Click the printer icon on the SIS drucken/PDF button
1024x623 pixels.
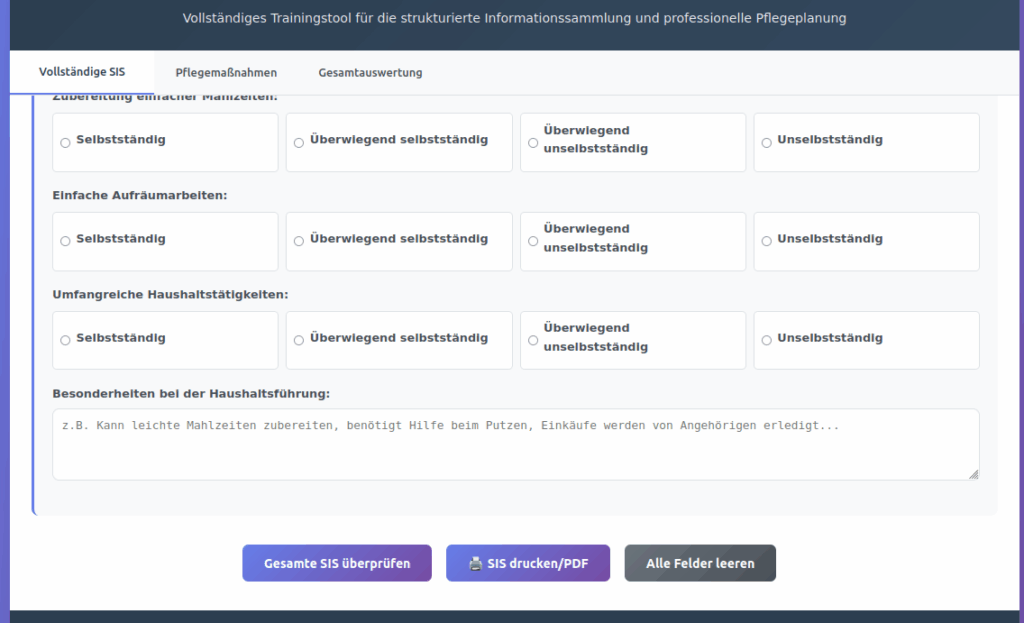tap(475, 564)
